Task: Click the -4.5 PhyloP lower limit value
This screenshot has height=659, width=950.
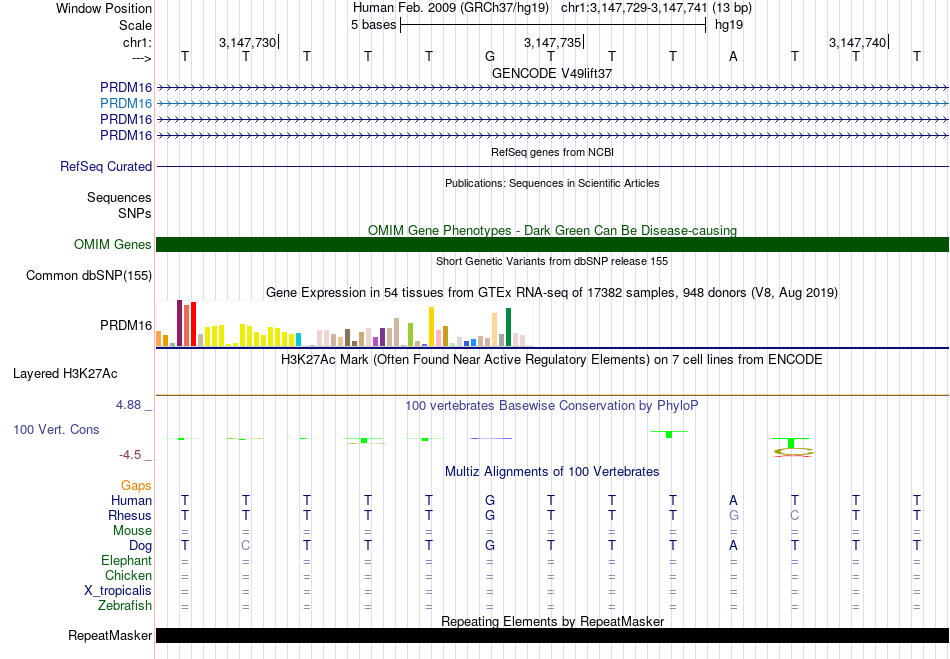Action: (x=130, y=455)
